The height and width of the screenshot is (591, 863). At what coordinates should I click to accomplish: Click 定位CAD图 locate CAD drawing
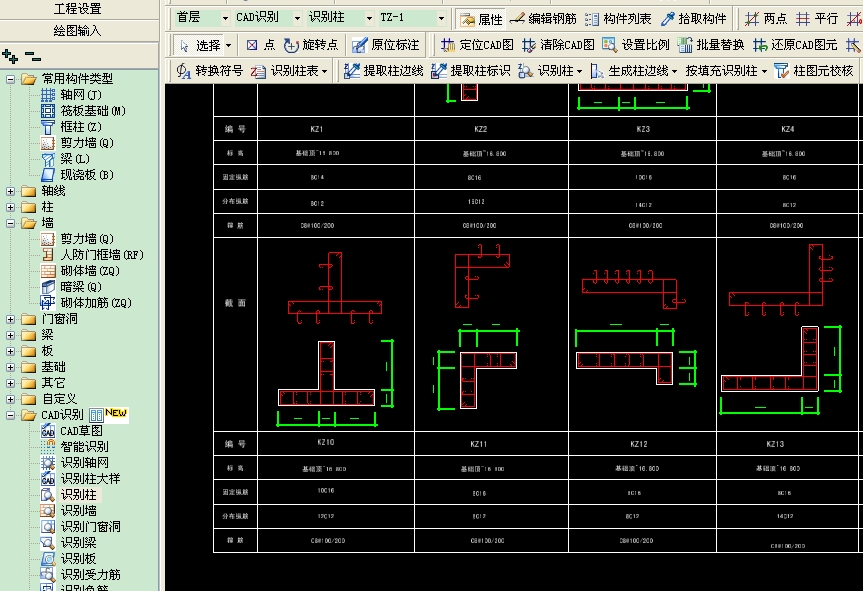coord(477,45)
